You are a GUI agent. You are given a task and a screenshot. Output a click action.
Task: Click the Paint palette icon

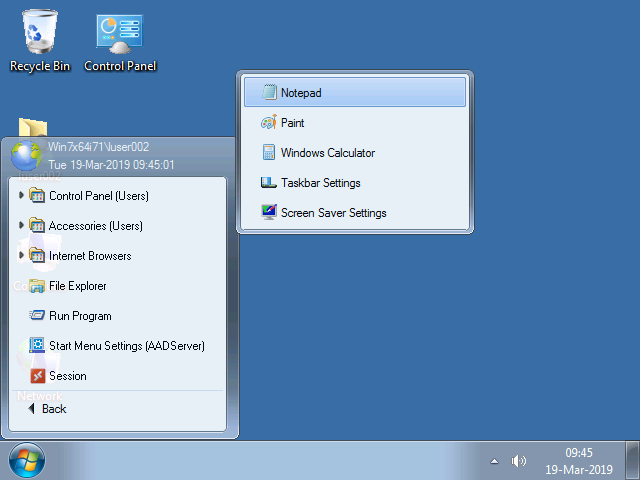(x=268, y=123)
